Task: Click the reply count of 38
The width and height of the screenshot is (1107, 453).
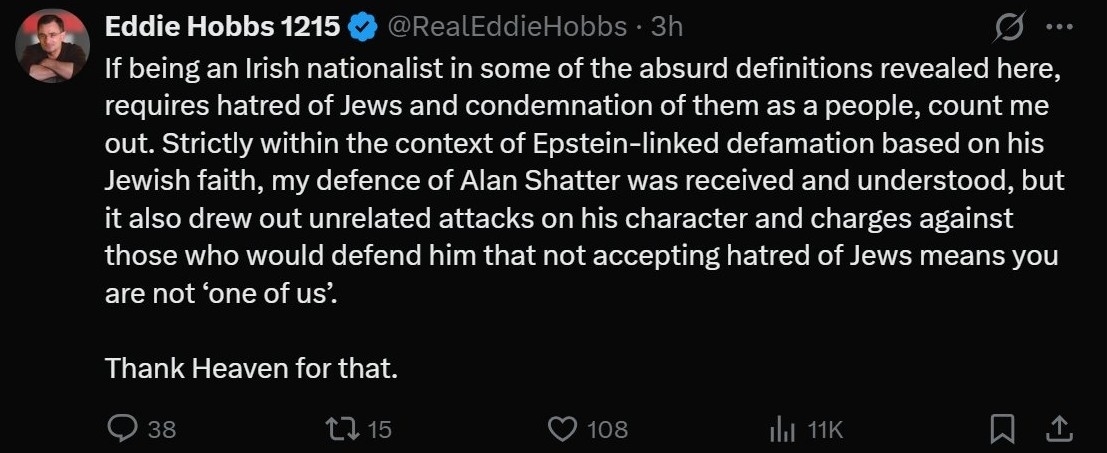Action: pyautogui.click(x=162, y=430)
